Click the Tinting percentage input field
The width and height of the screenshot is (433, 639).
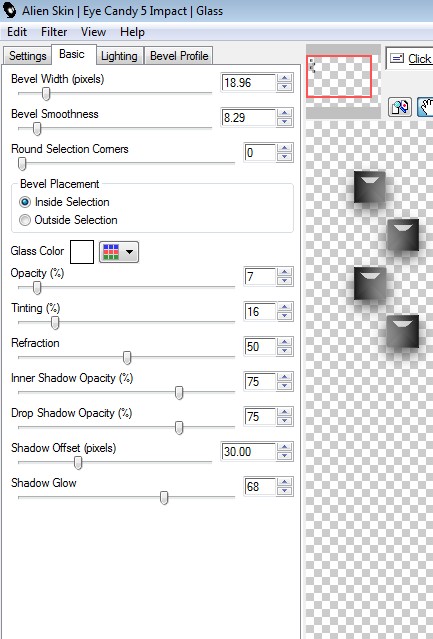coord(260,312)
